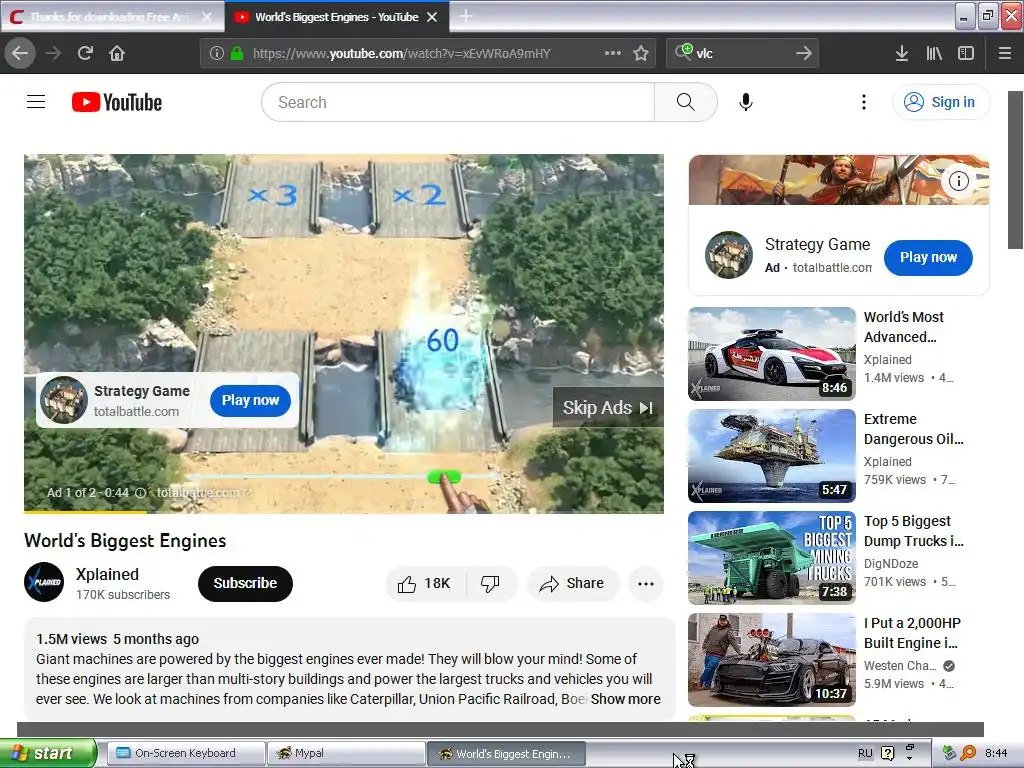Dislike the video with the thumbs down icon
The height and width of the screenshot is (768, 1024).
click(x=491, y=583)
